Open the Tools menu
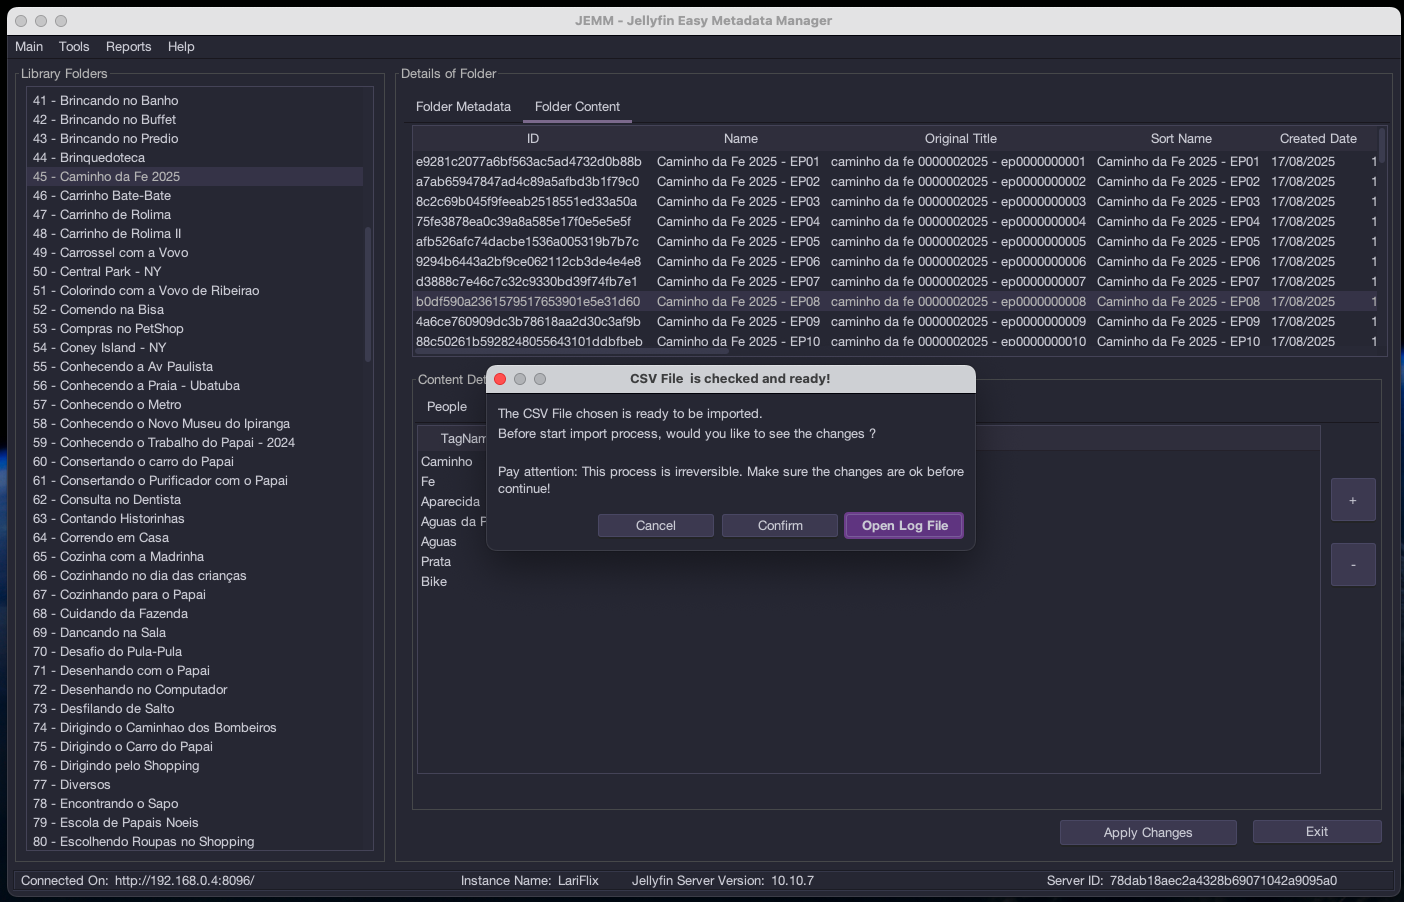This screenshot has height=902, width=1404. tap(74, 47)
